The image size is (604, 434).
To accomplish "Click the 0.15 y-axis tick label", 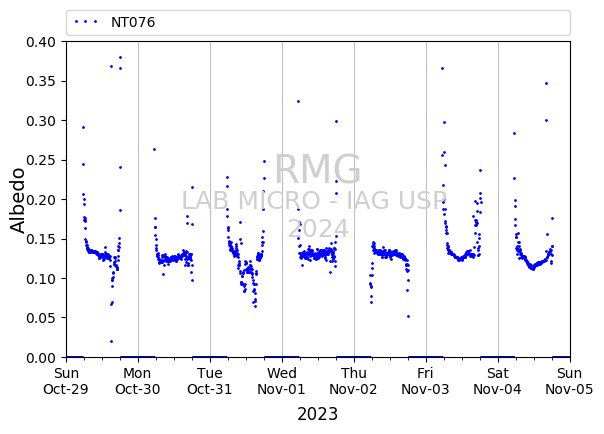I will pyautogui.click(x=41, y=240).
